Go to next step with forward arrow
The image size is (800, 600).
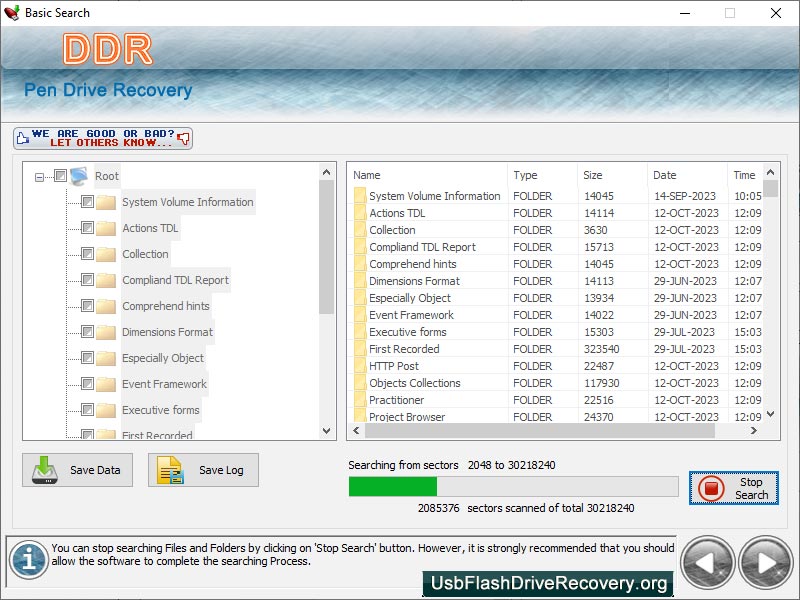click(x=766, y=563)
